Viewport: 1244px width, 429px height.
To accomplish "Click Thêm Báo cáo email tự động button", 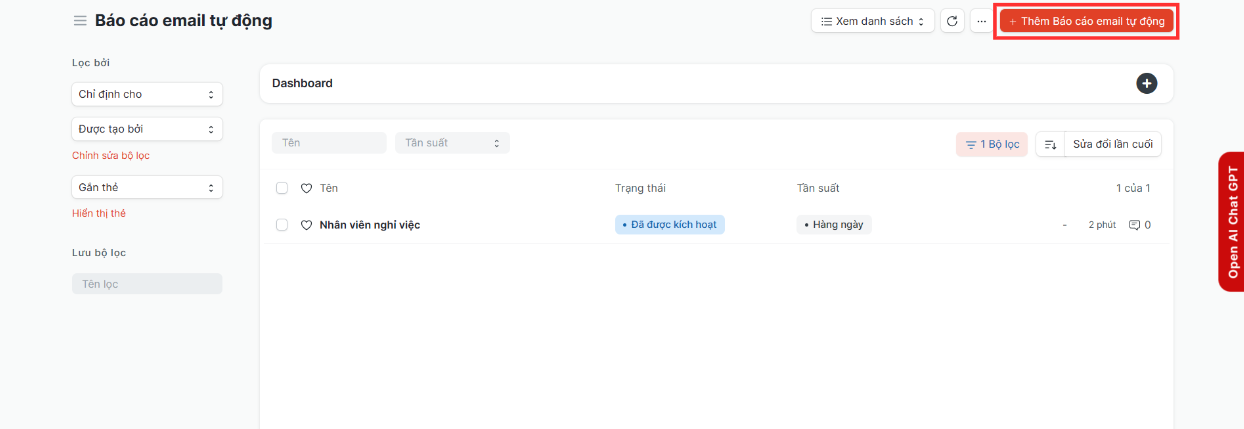I will (x=1087, y=21).
